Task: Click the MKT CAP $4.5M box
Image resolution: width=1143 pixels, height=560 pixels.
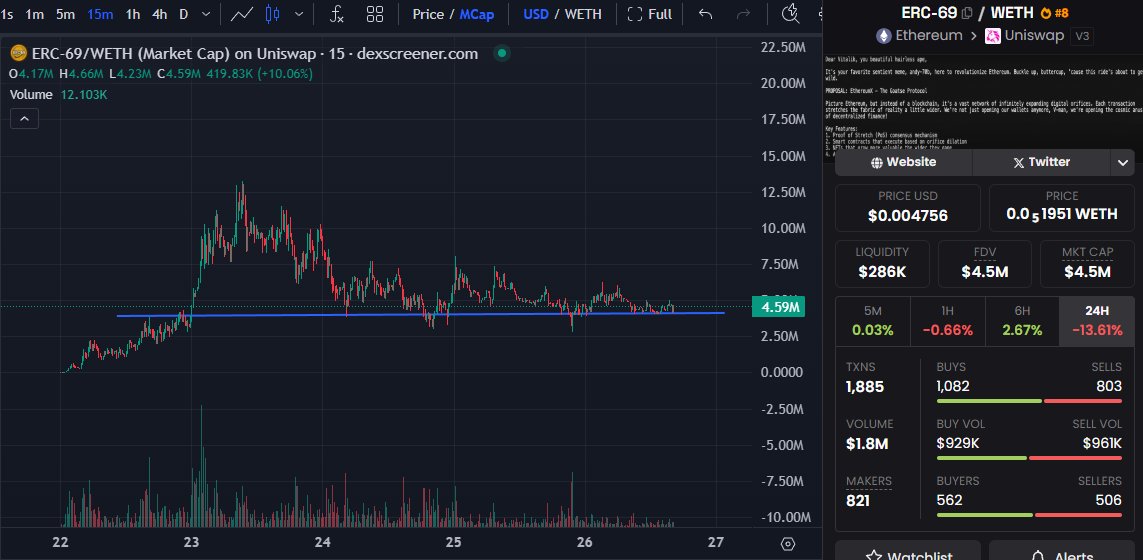Action: (x=1087, y=263)
